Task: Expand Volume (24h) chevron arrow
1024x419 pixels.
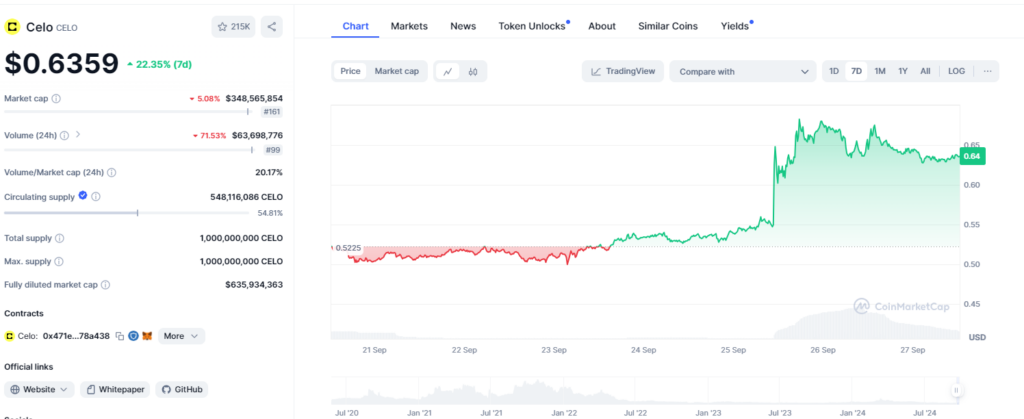Action: click(x=78, y=135)
